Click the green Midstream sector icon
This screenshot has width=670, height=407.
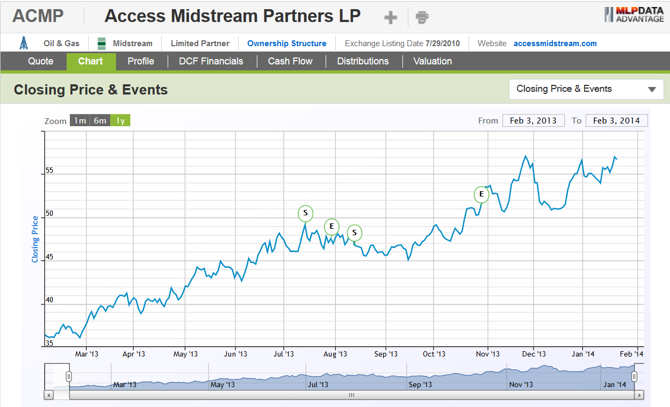tap(102, 43)
